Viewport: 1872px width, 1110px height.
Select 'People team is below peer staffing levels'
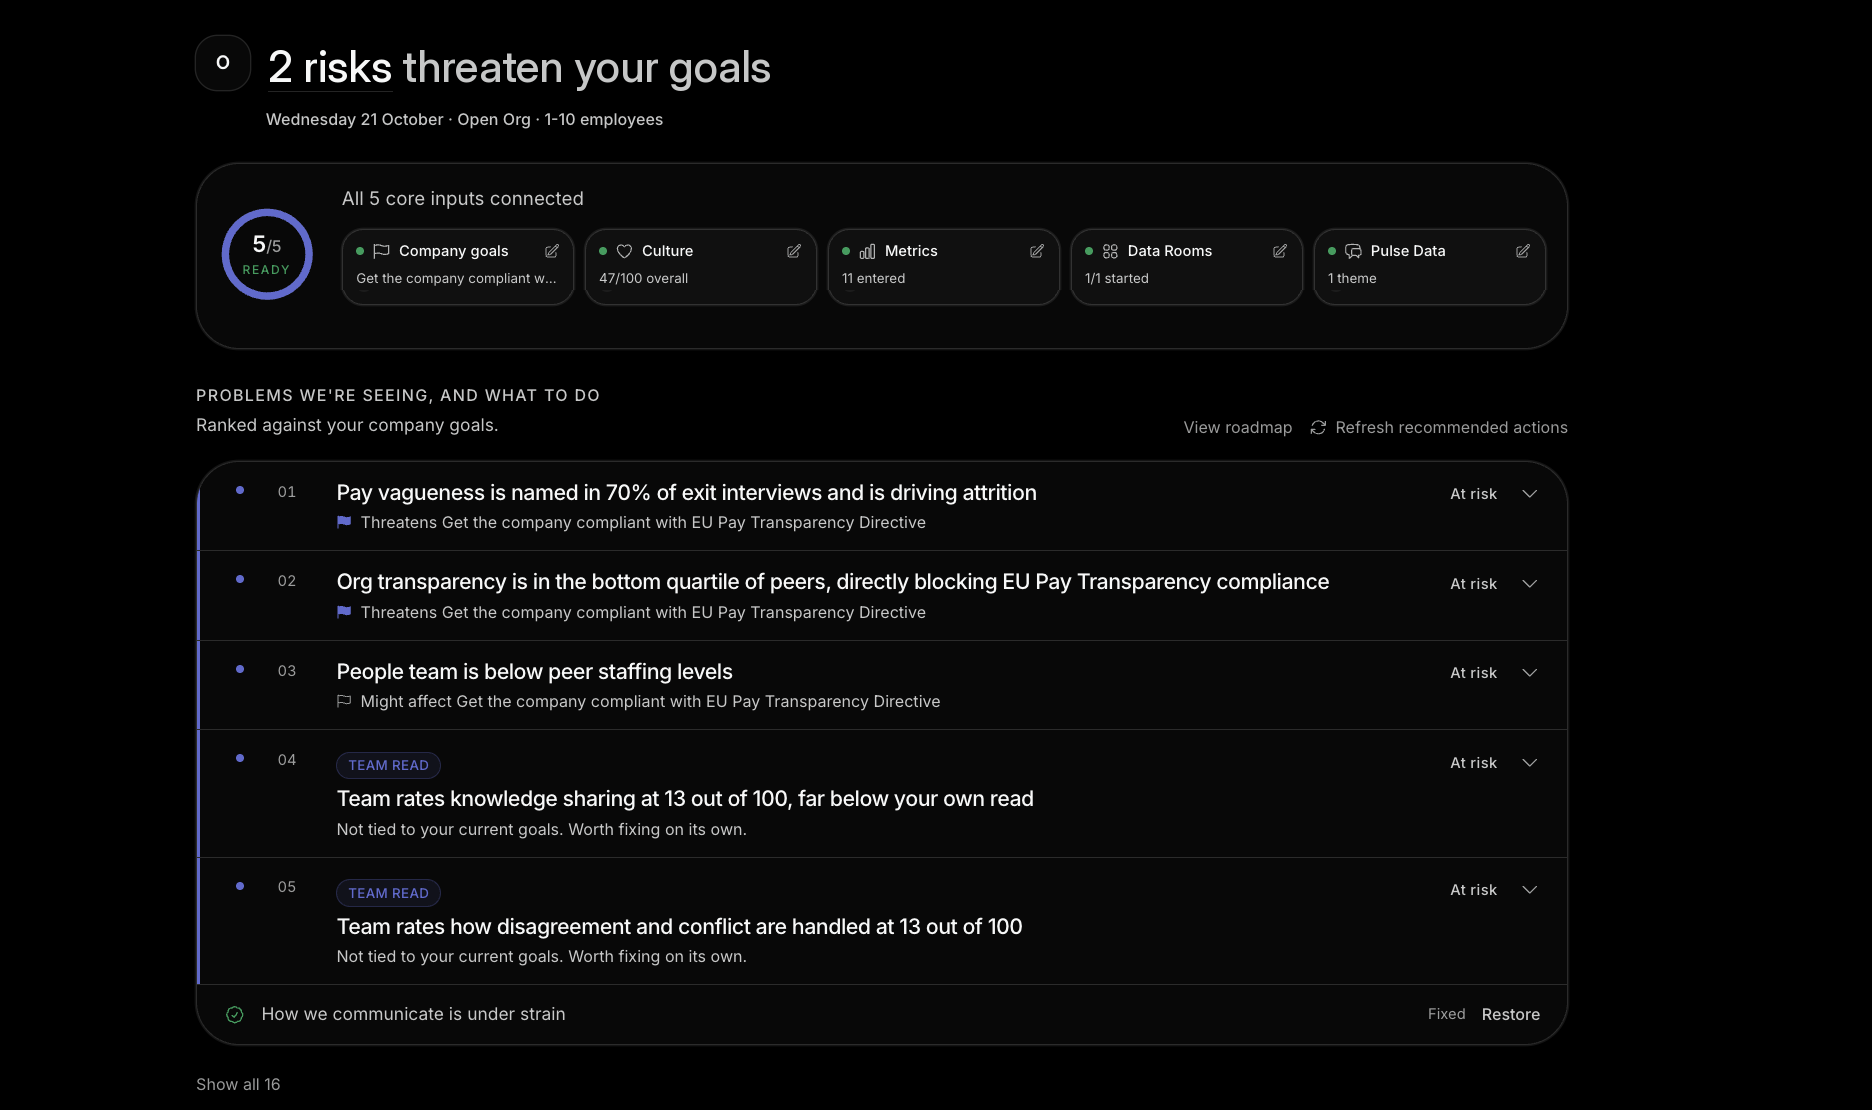pos(534,672)
